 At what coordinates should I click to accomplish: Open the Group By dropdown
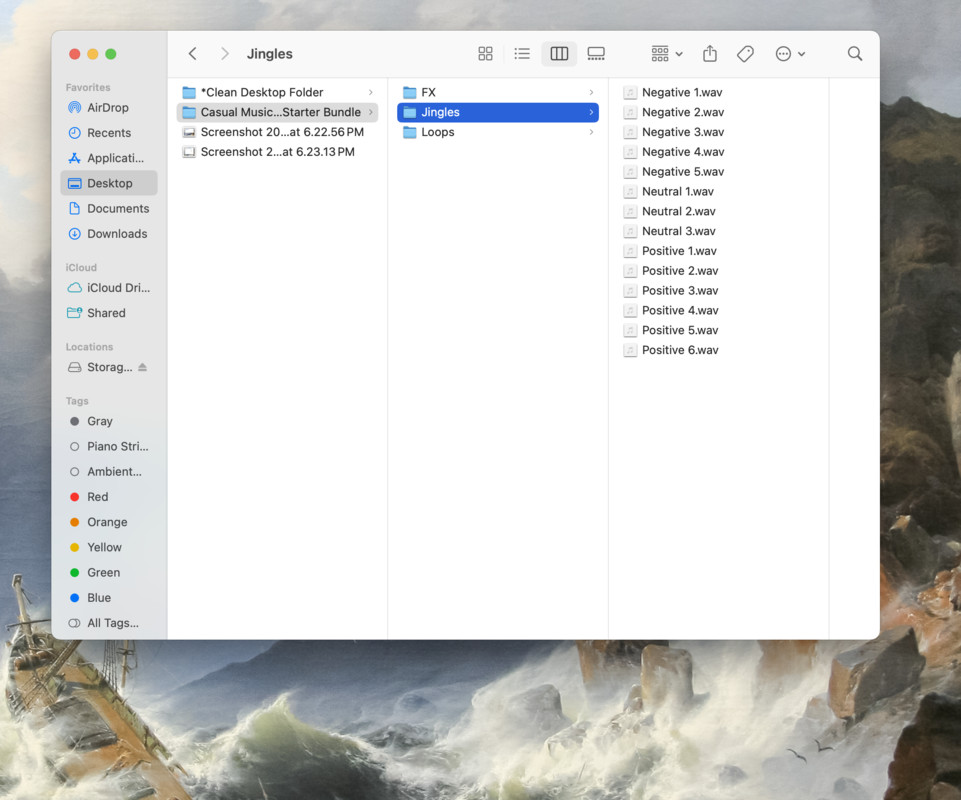(667, 54)
